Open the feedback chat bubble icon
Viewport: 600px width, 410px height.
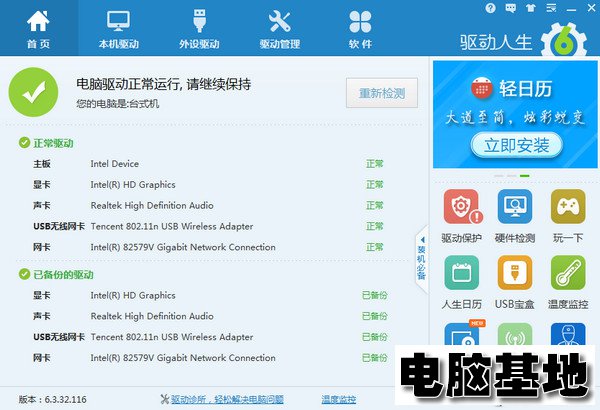(x=510, y=8)
